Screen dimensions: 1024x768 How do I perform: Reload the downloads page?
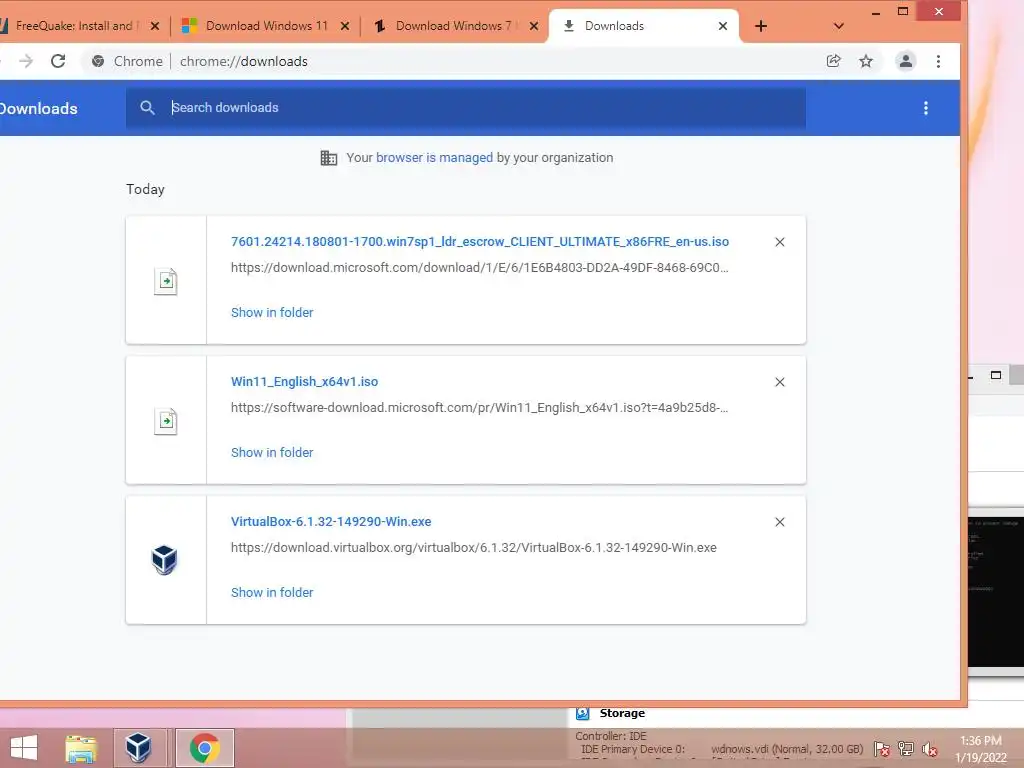[58, 61]
